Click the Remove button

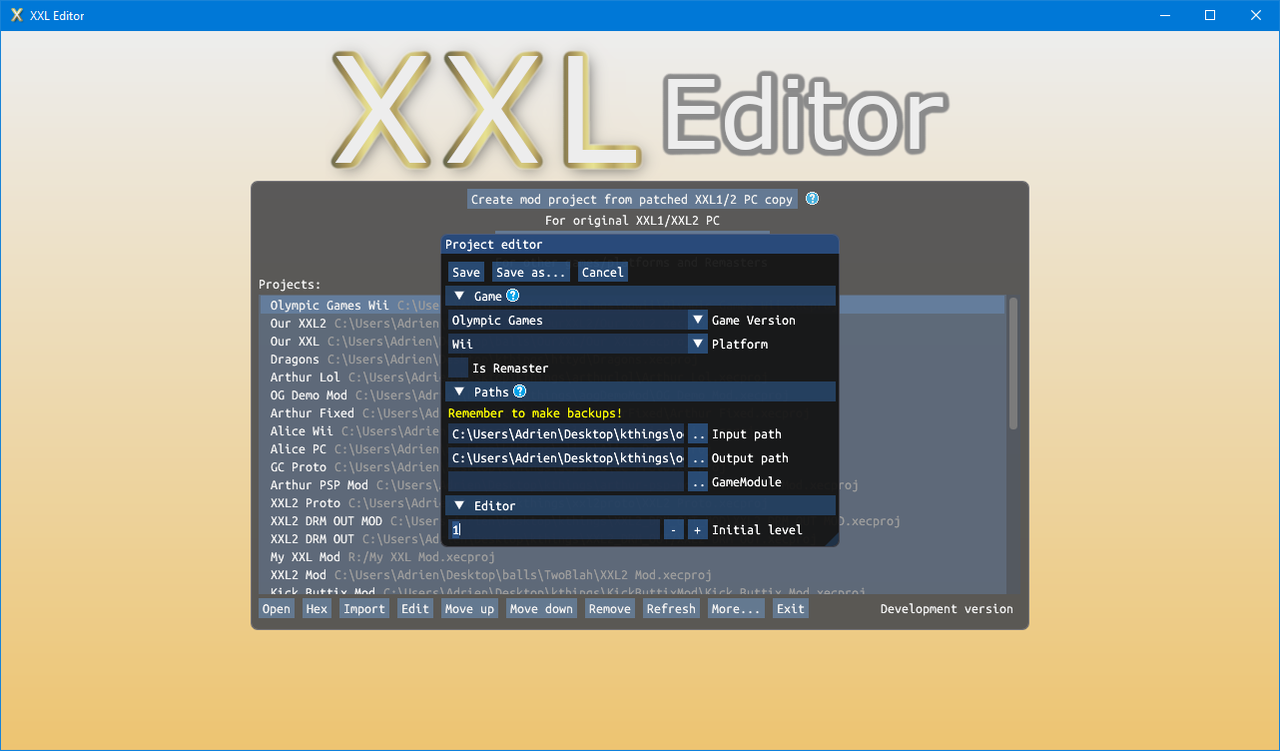point(610,608)
